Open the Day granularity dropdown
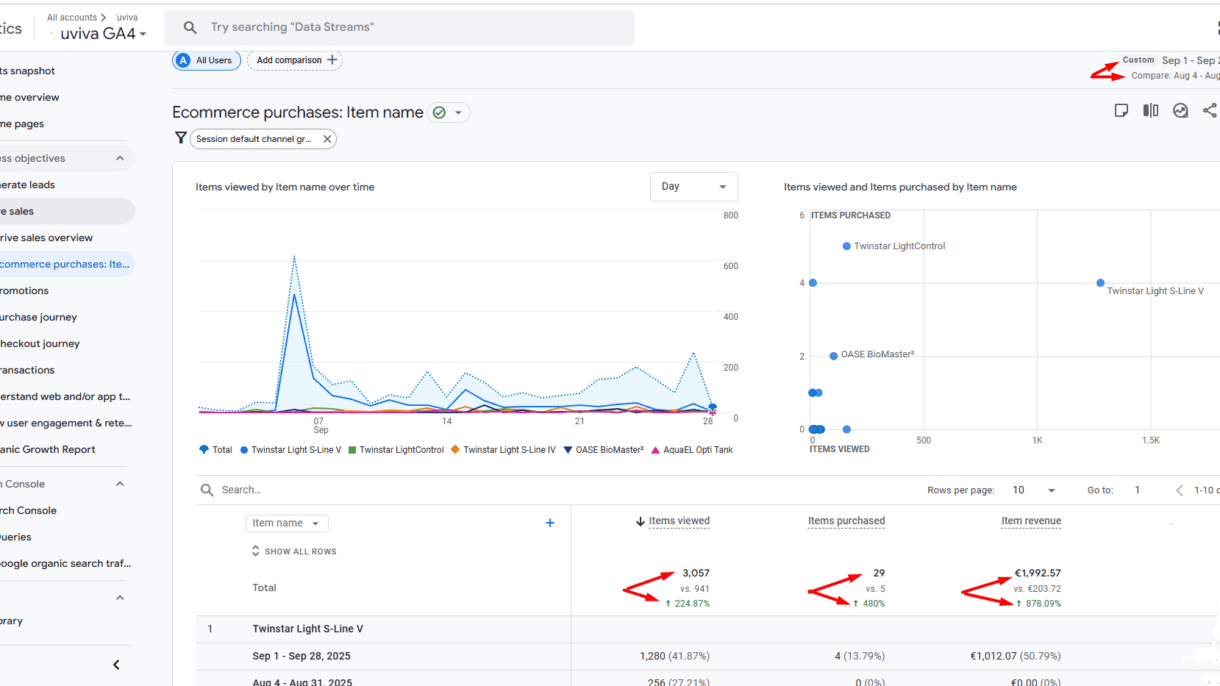Image resolution: width=1220 pixels, height=686 pixels. pyautogui.click(x=693, y=187)
